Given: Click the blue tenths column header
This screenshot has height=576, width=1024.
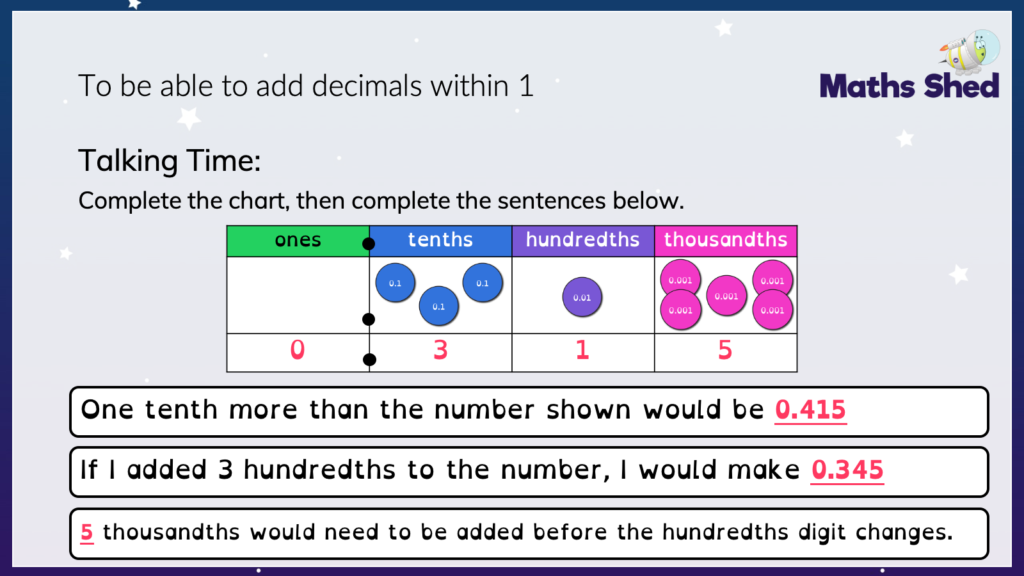Looking at the screenshot, I should 440,240.
